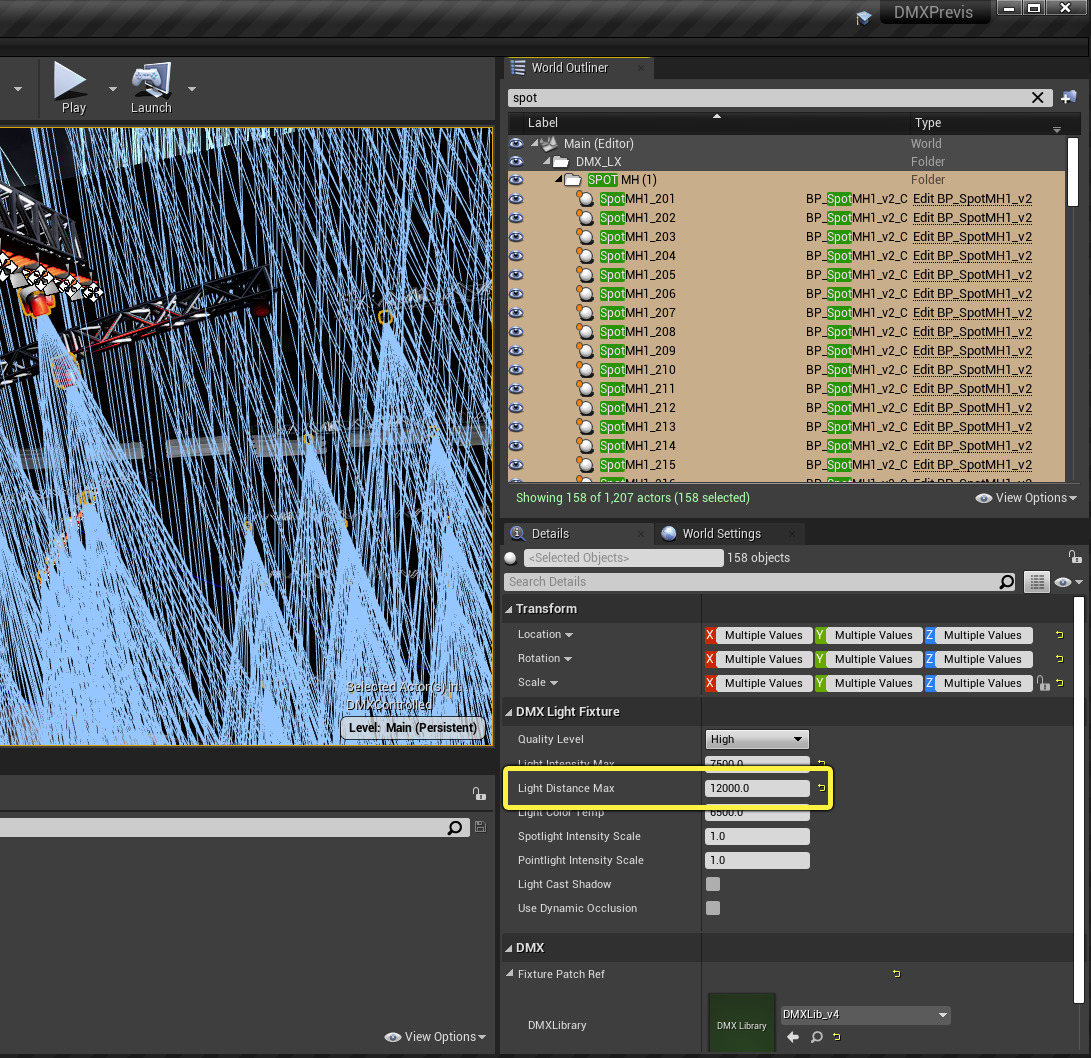Image resolution: width=1091 pixels, height=1058 pixels.
Task: Enable Light Cast Shadow checkbox
Action: (713, 884)
